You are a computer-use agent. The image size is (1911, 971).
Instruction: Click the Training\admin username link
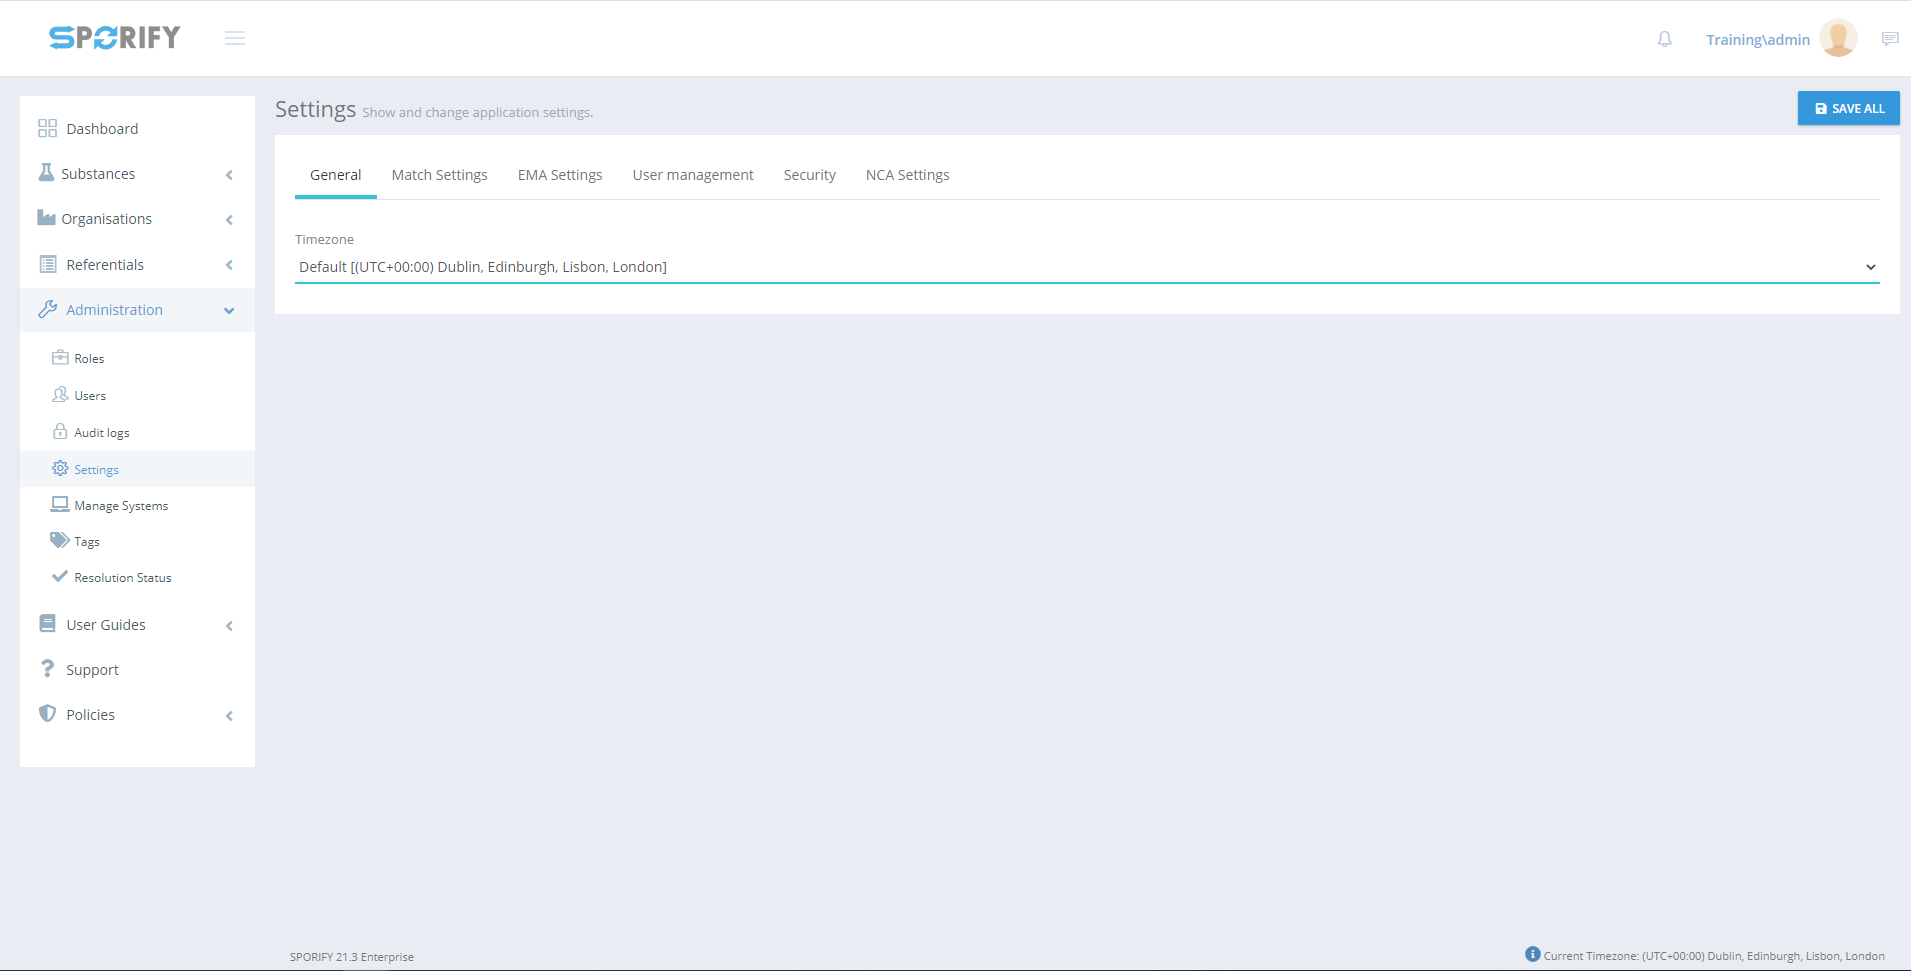(x=1757, y=40)
